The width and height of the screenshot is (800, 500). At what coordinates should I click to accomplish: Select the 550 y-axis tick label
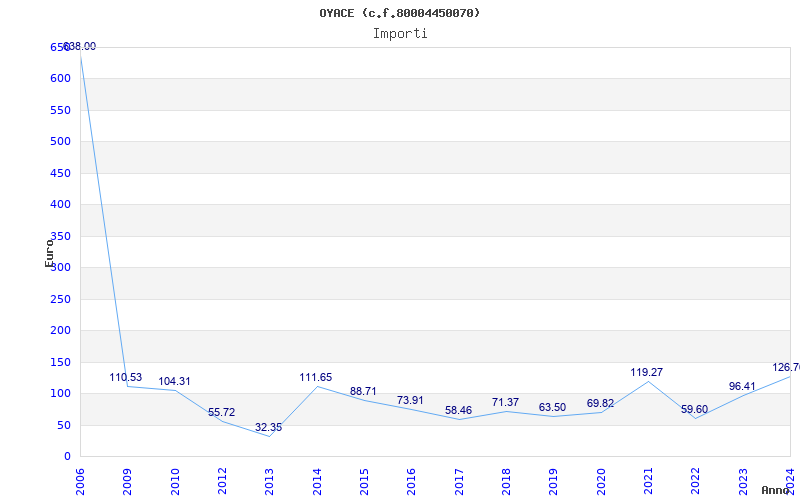pos(60,110)
